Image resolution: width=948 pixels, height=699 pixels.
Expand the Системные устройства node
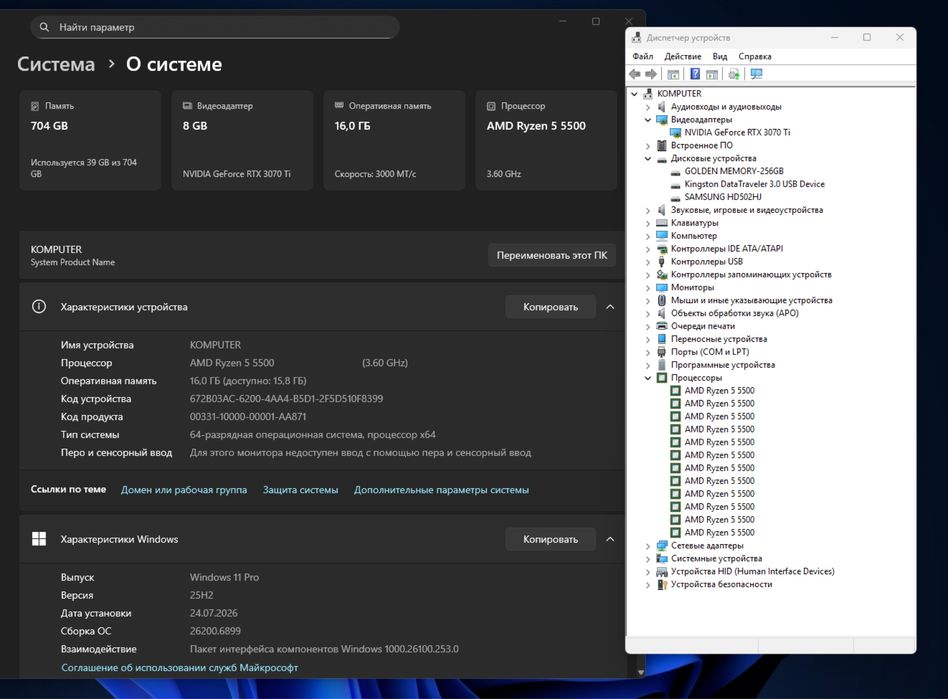(648, 559)
